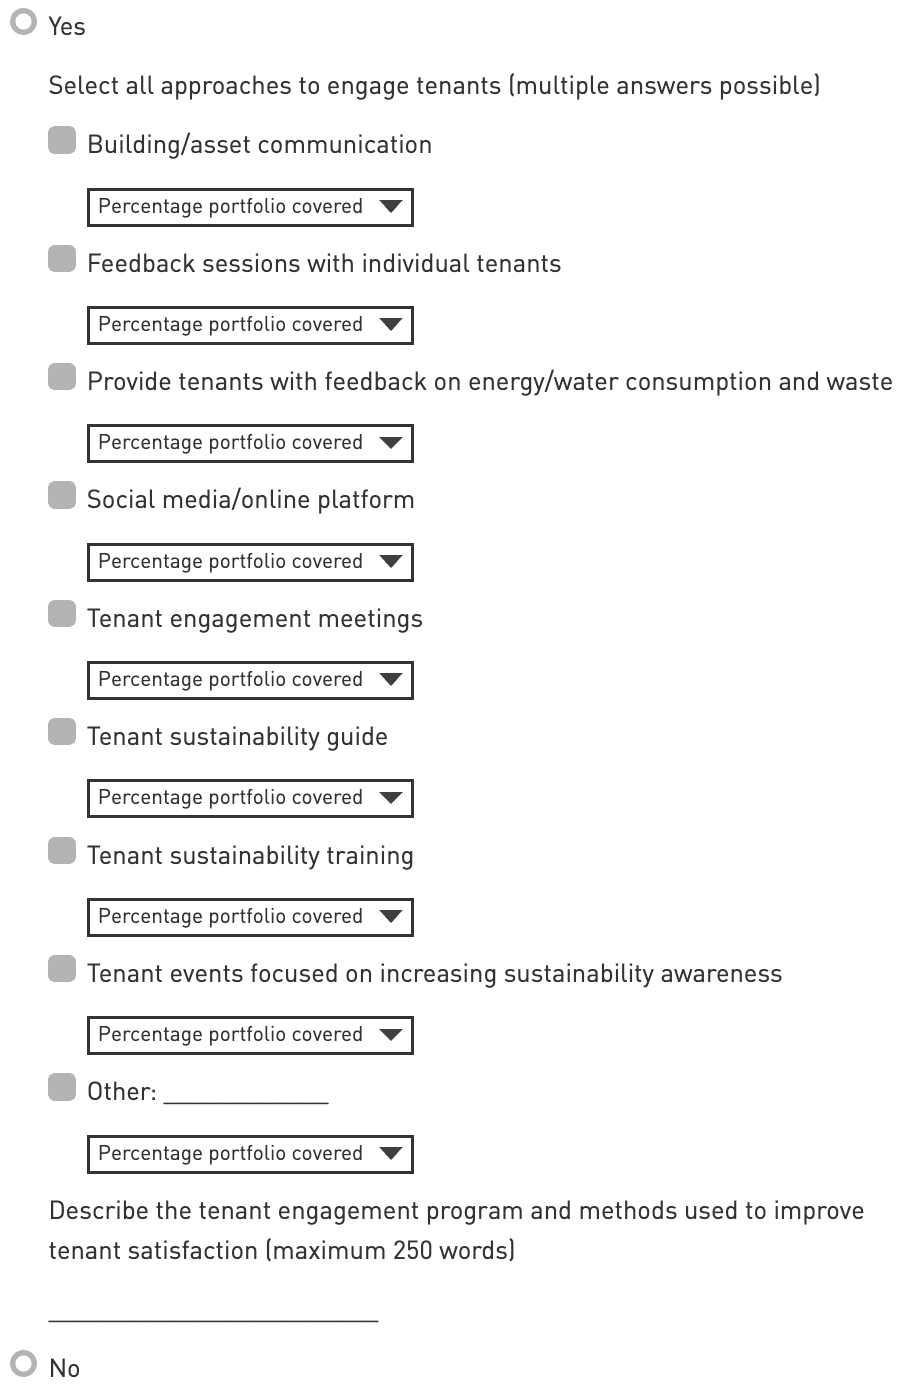The image size is (902, 1390).
Task: Check Social media/online platform option
Action: click(x=62, y=496)
